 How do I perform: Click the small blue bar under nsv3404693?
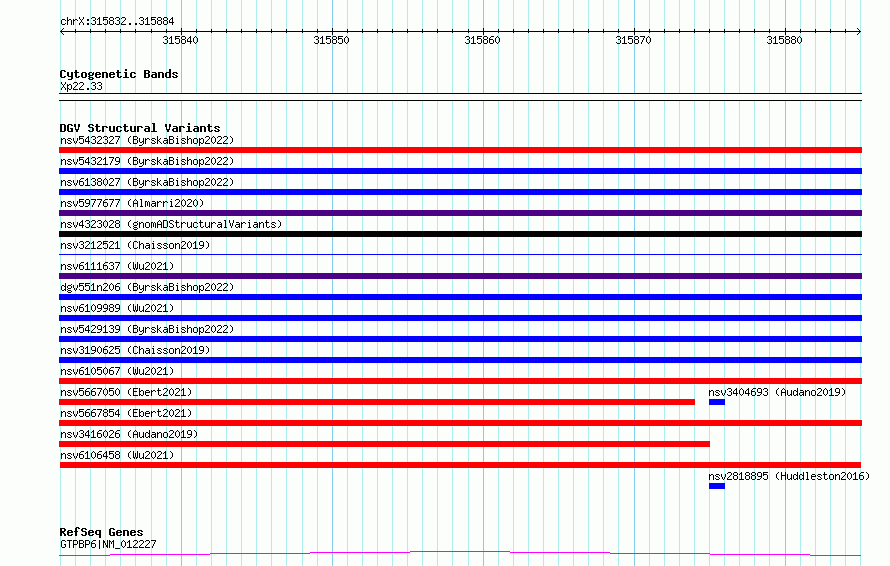(x=717, y=402)
